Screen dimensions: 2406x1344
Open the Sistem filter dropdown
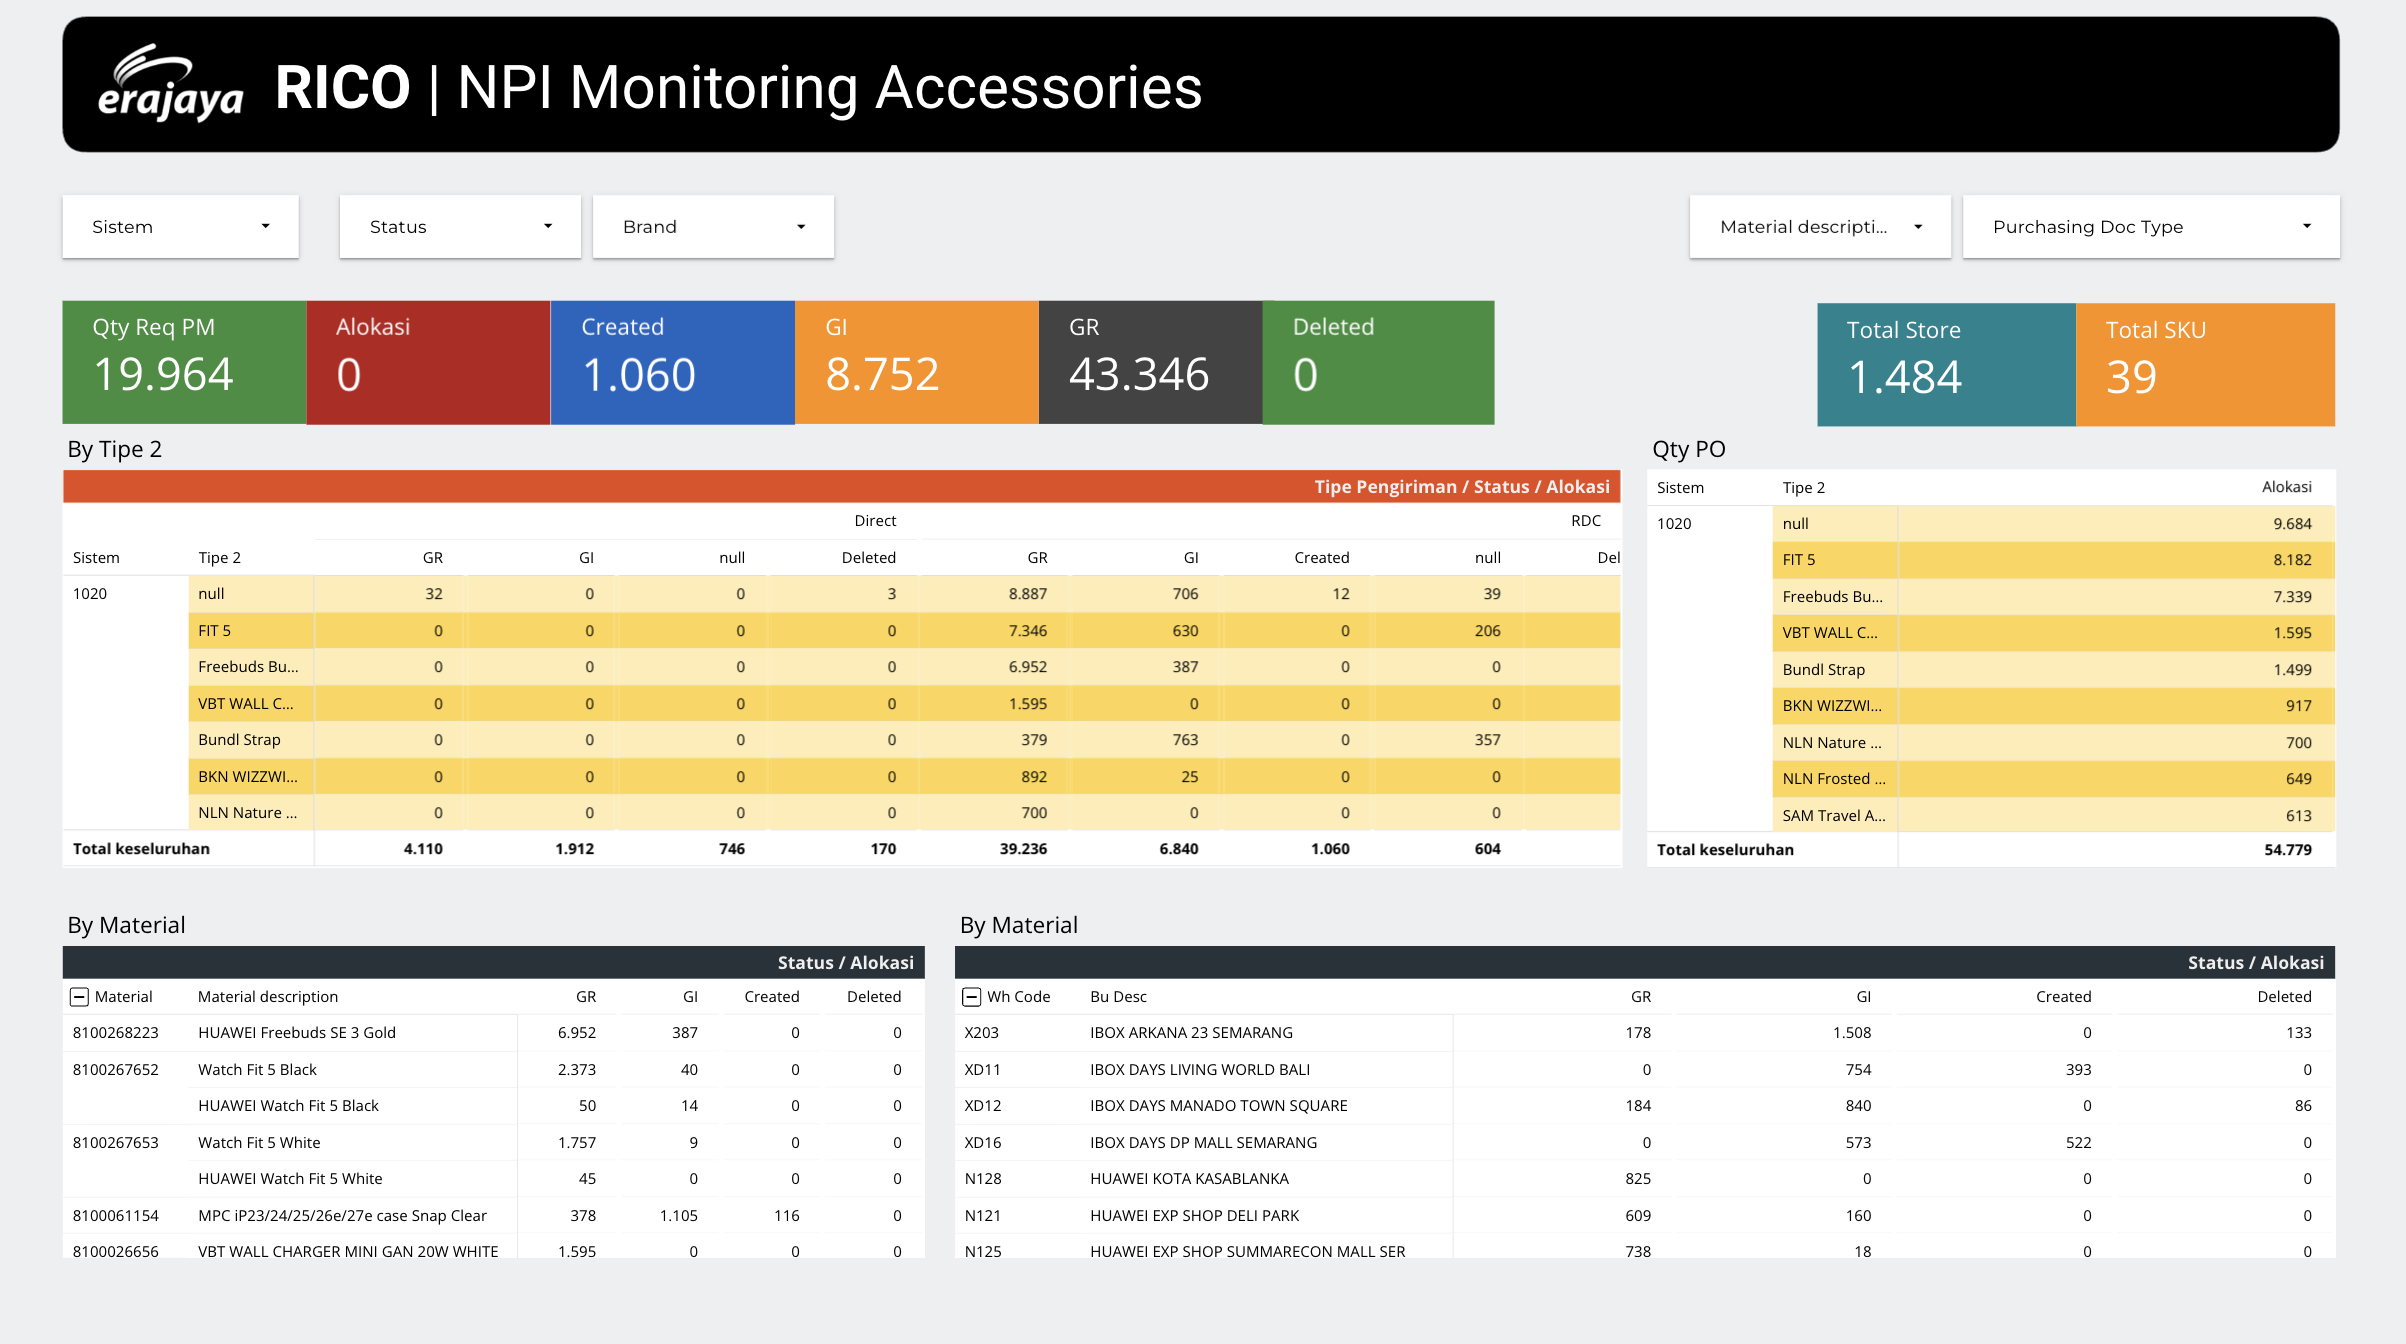[x=180, y=227]
